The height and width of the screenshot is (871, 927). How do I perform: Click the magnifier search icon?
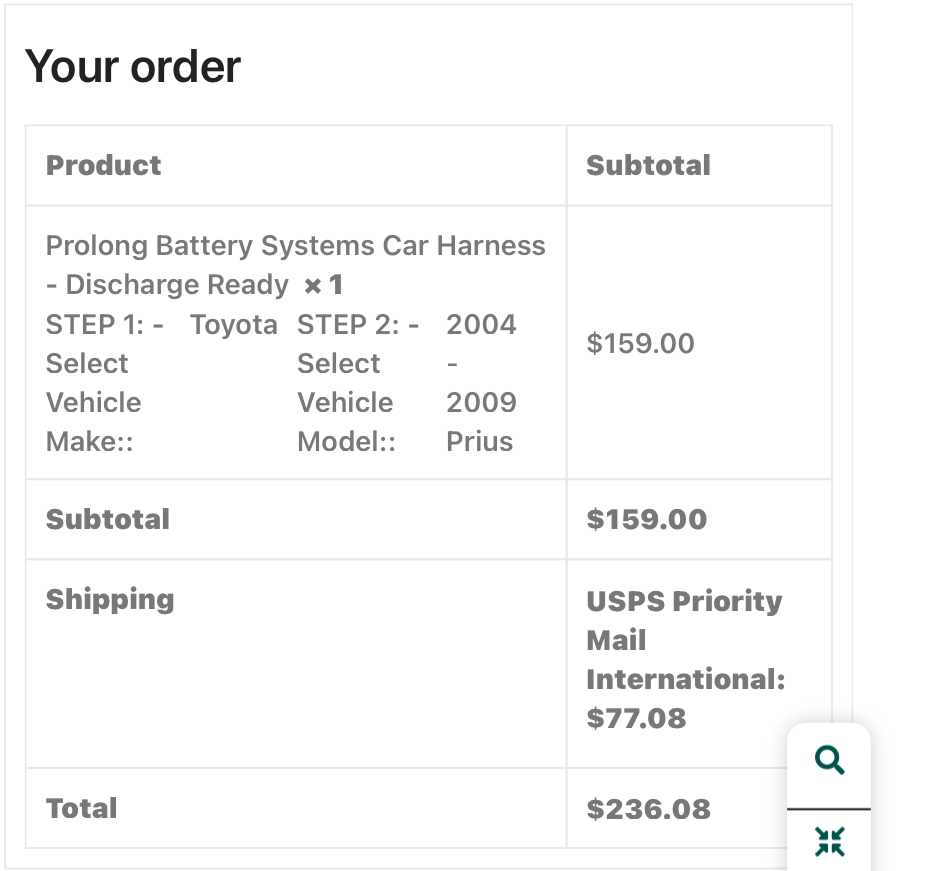pyautogui.click(x=829, y=760)
